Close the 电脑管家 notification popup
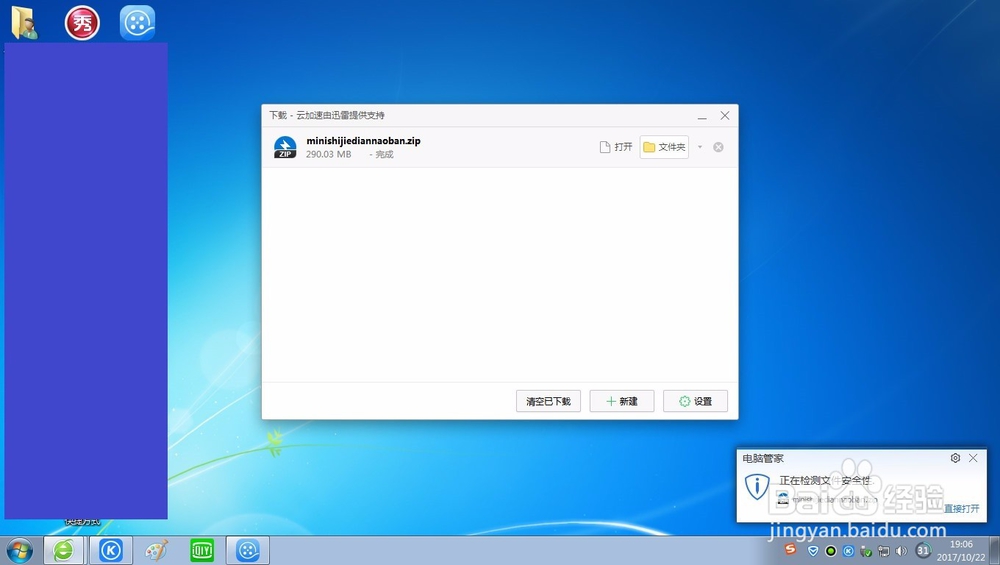 point(973,458)
